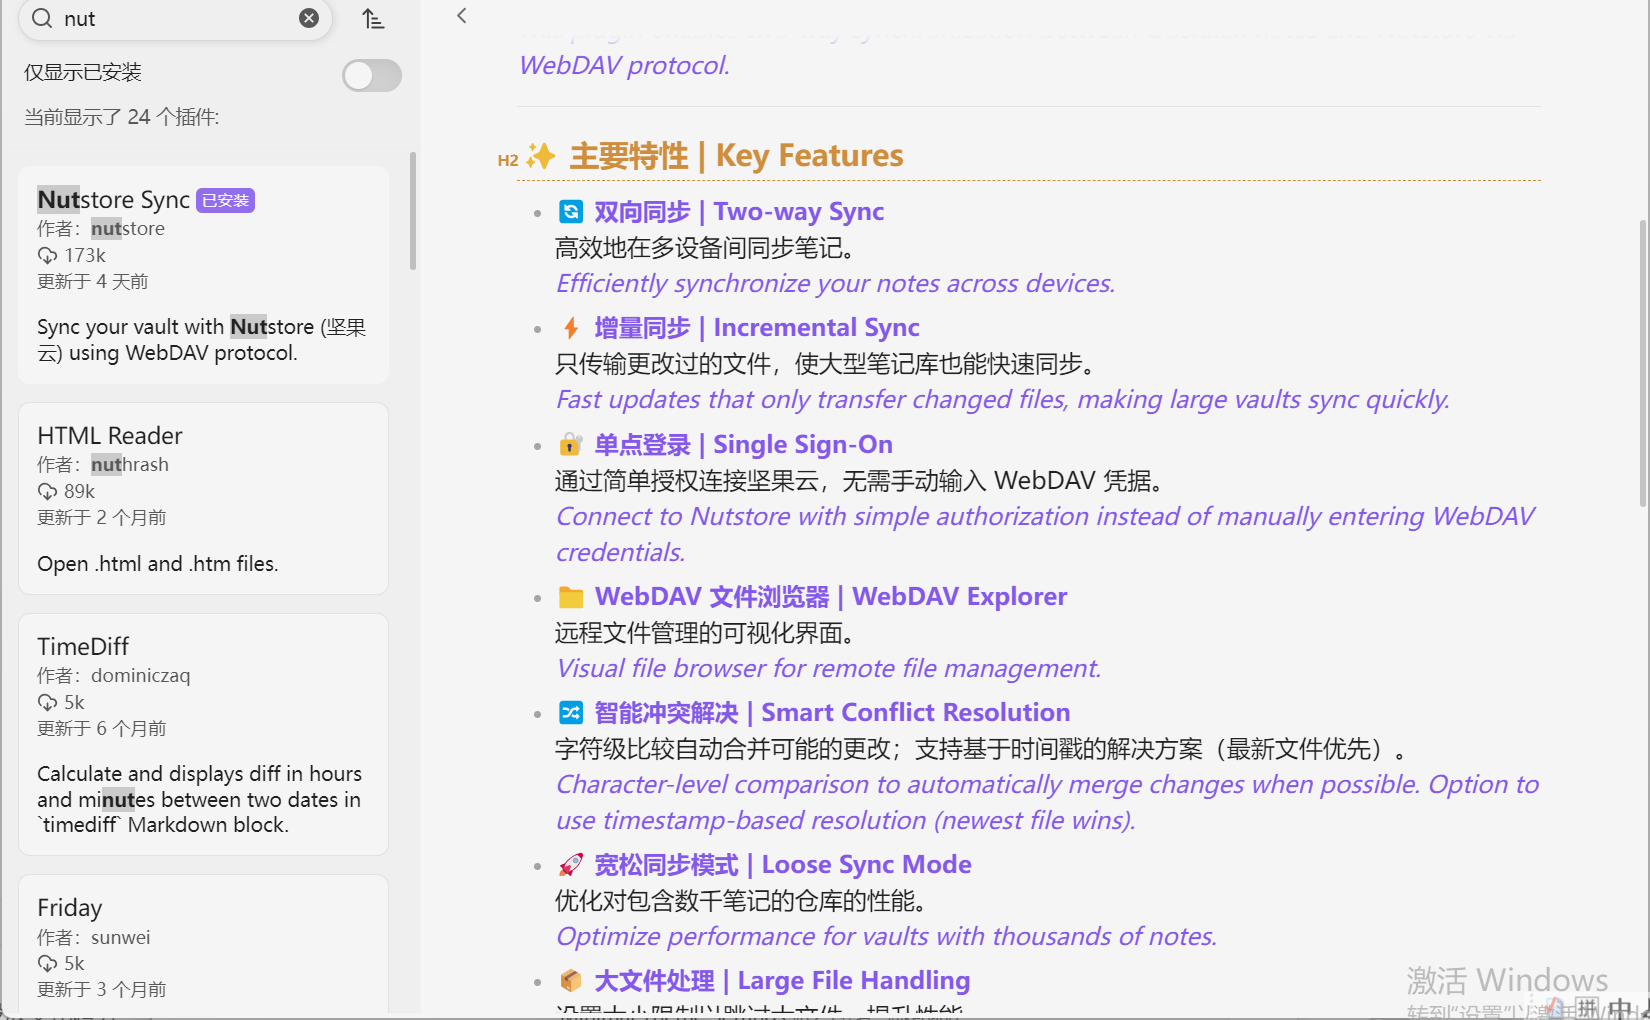The image size is (1650, 1020).
Task: Click the 增量同步 | Incremental Sync title
Action: [757, 328]
